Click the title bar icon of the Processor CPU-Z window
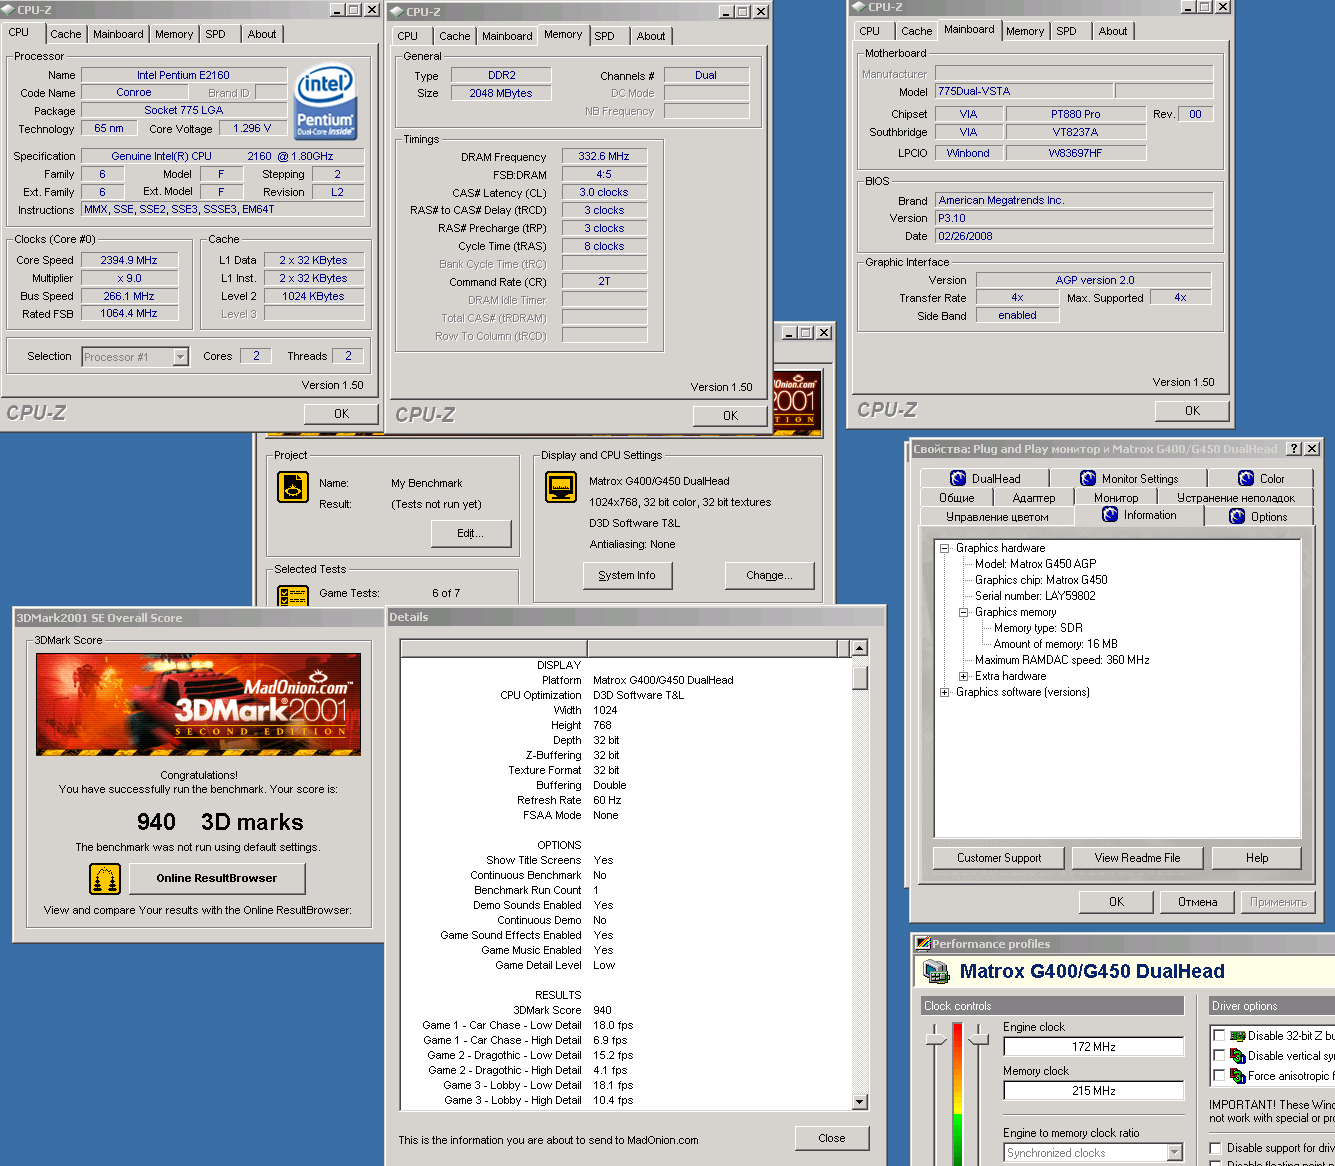1335x1166 pixels. 9,10
